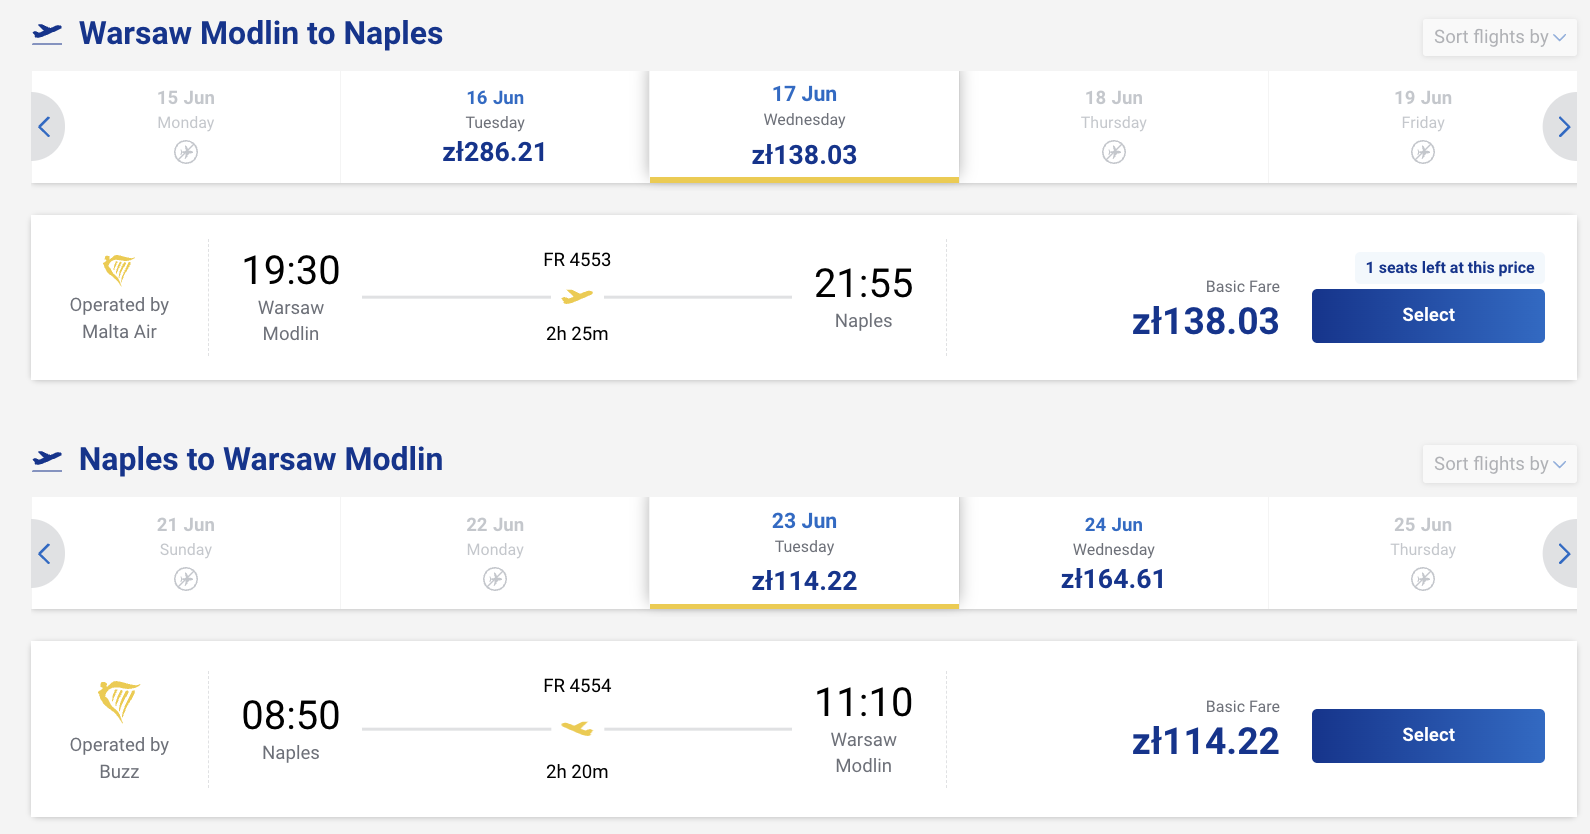Click the Buzz operator harp logo
Viewport: 1590px width, 834px height.
coord(119,700)
